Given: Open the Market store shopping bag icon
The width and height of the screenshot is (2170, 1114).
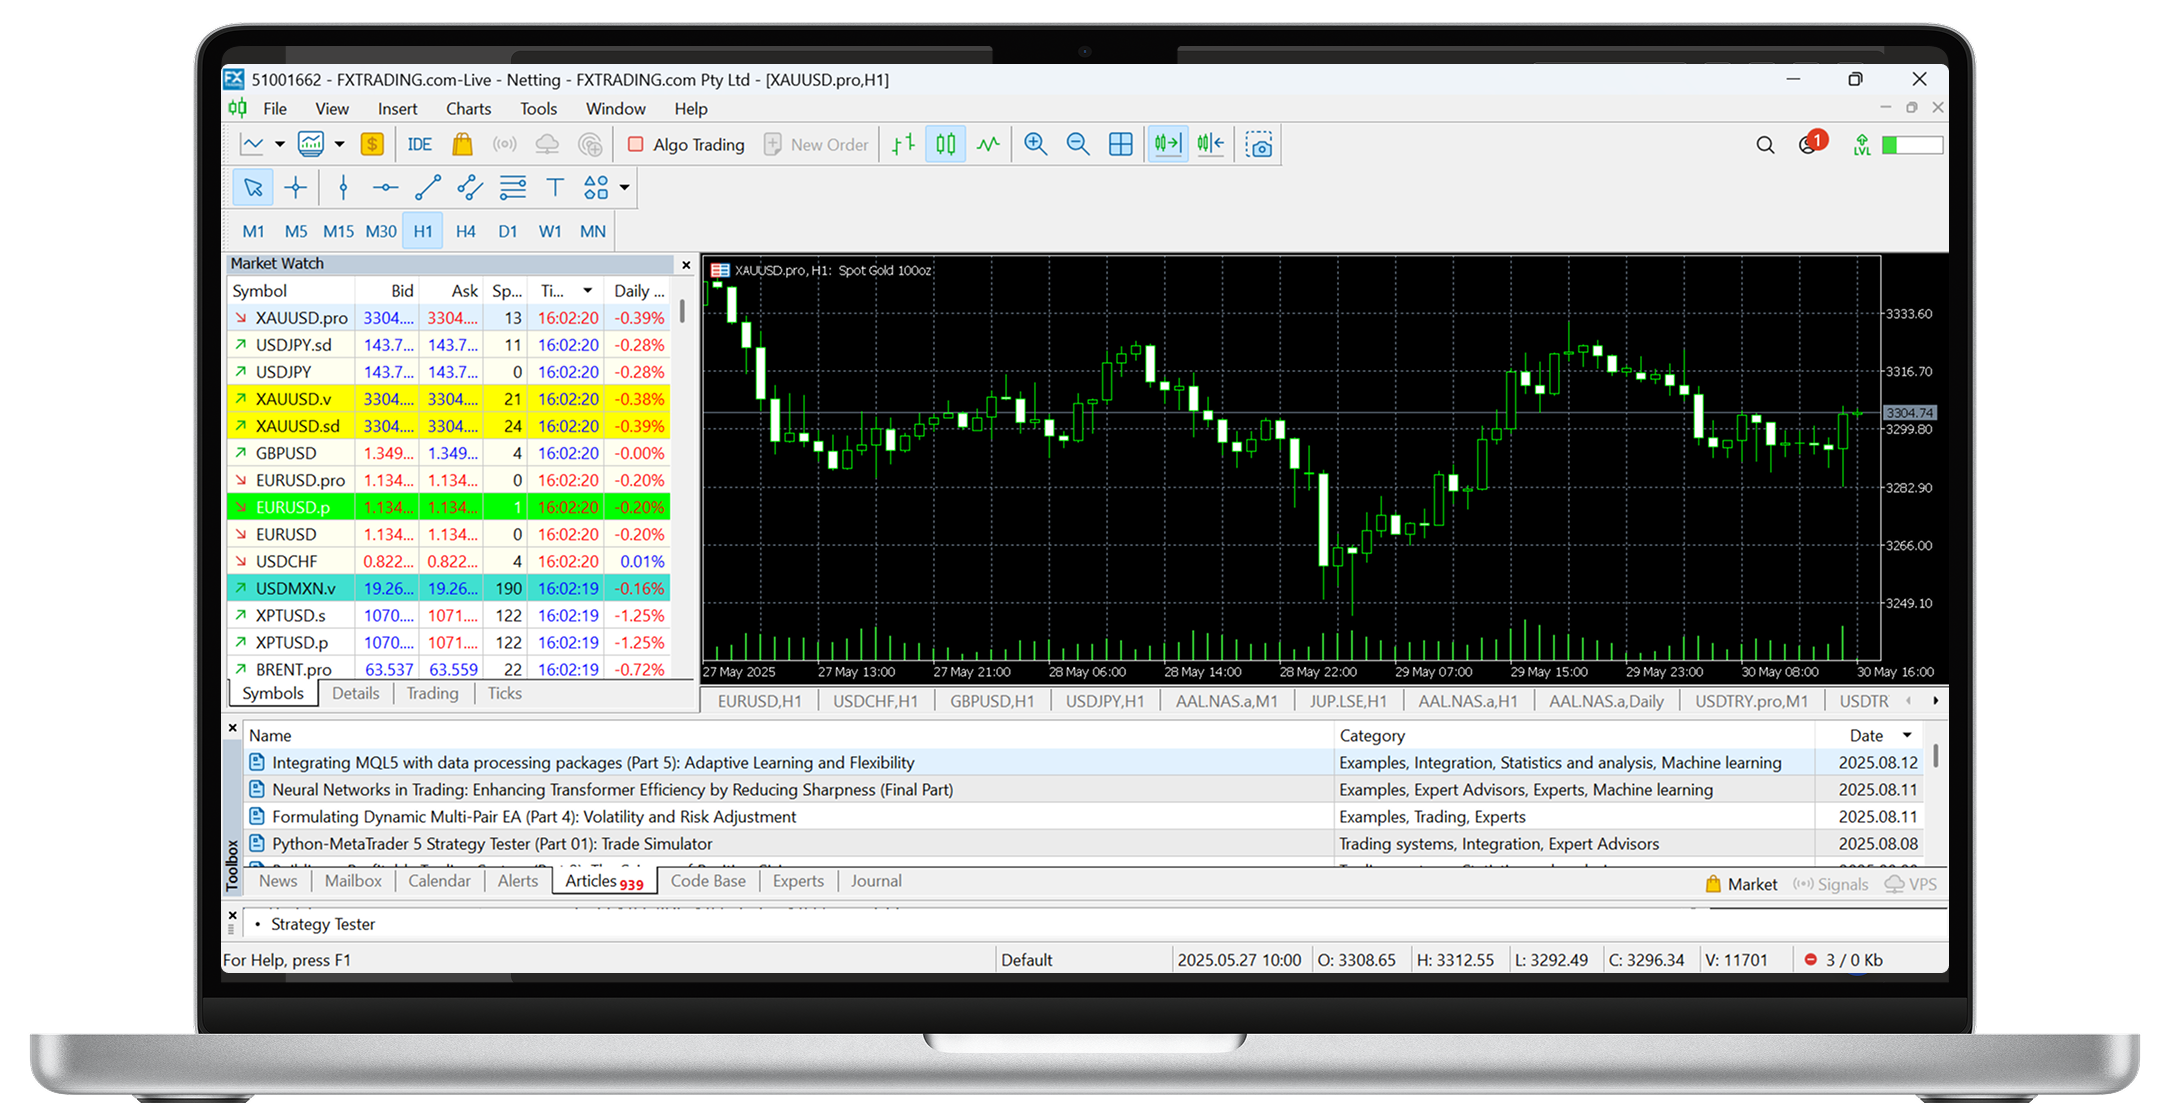Looking at the screenshot, I should tap(462, 144).
